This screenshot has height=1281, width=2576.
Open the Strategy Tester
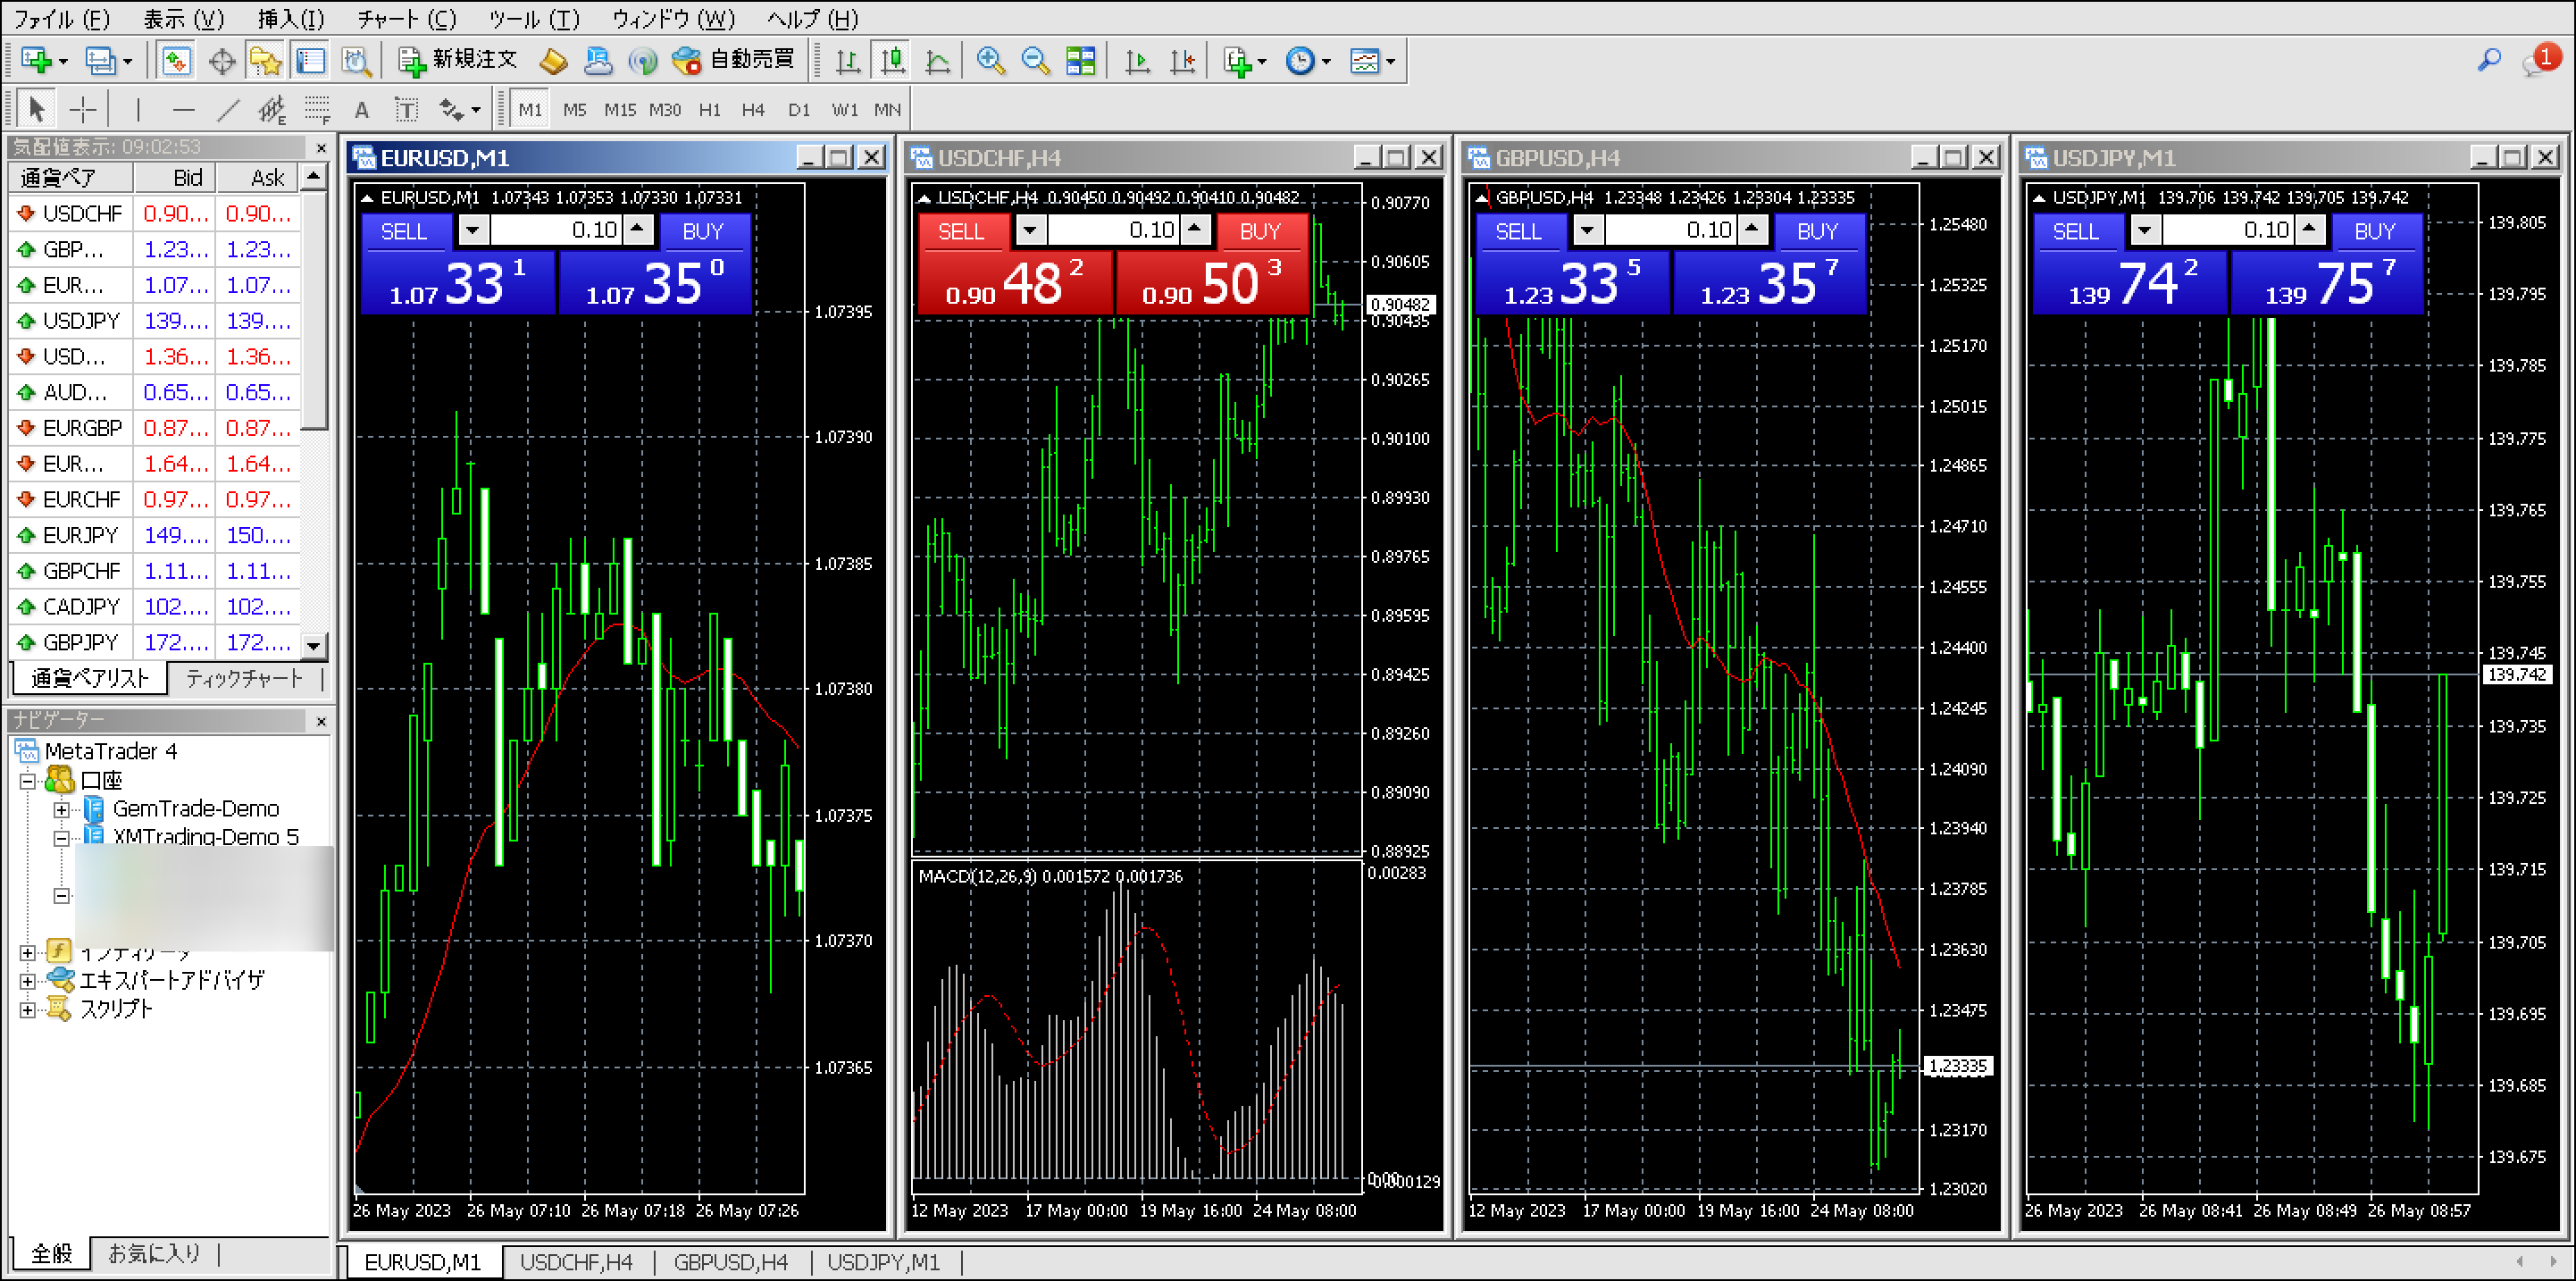pos(357,61)
